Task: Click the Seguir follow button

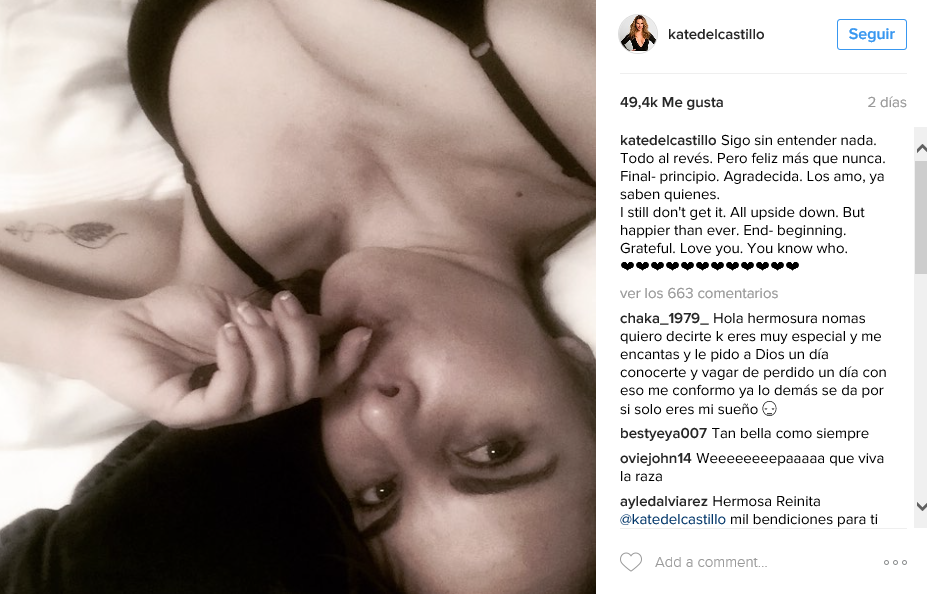Action: pyautogui.click(x=871, y=34)
